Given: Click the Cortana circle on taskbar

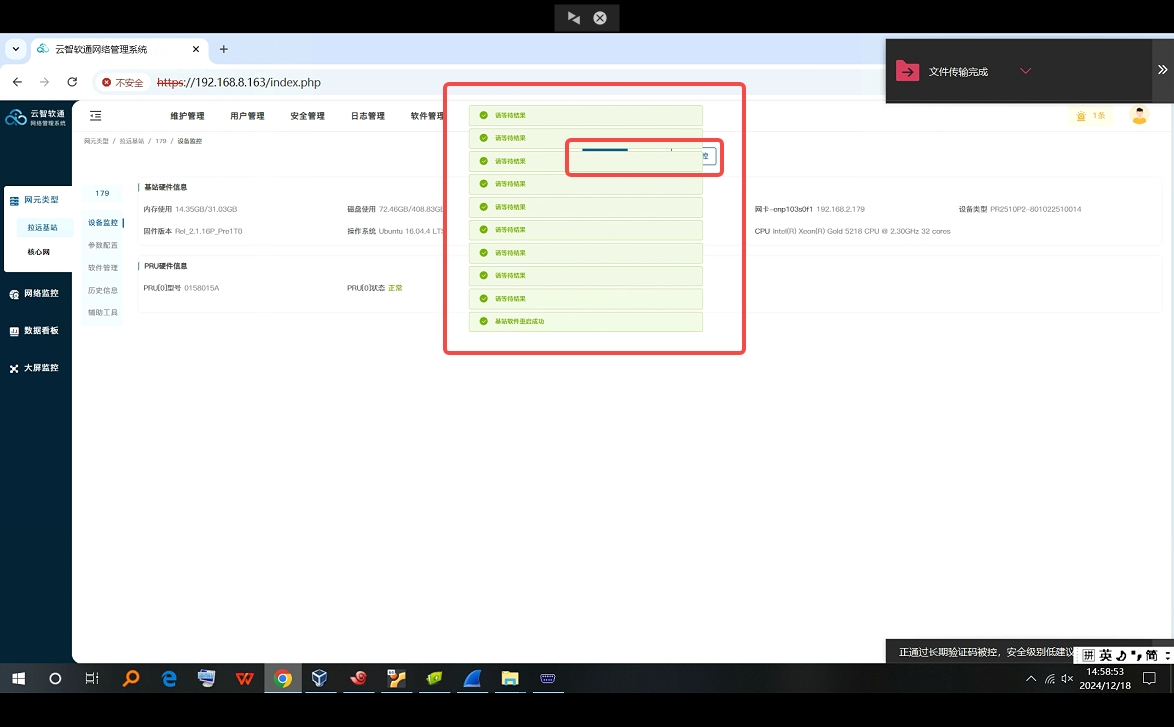Looking at the screenshot, I should tap(55, 678).
